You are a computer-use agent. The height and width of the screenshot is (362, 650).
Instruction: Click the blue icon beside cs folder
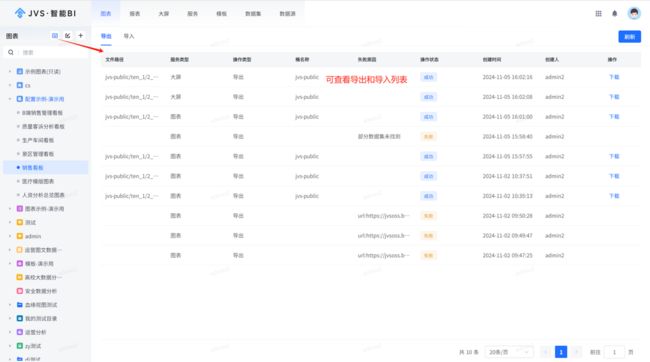tap(19, 85)
